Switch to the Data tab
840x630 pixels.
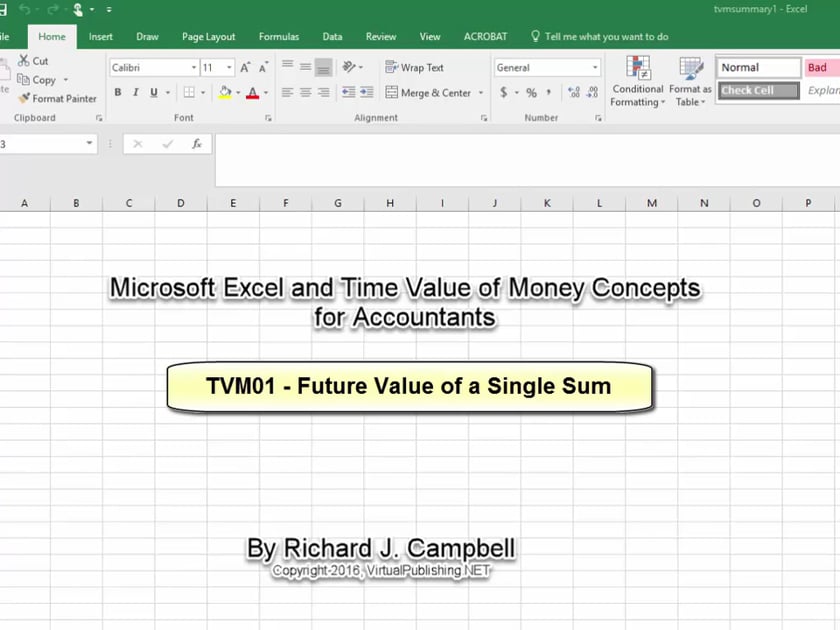coord(332,36)
